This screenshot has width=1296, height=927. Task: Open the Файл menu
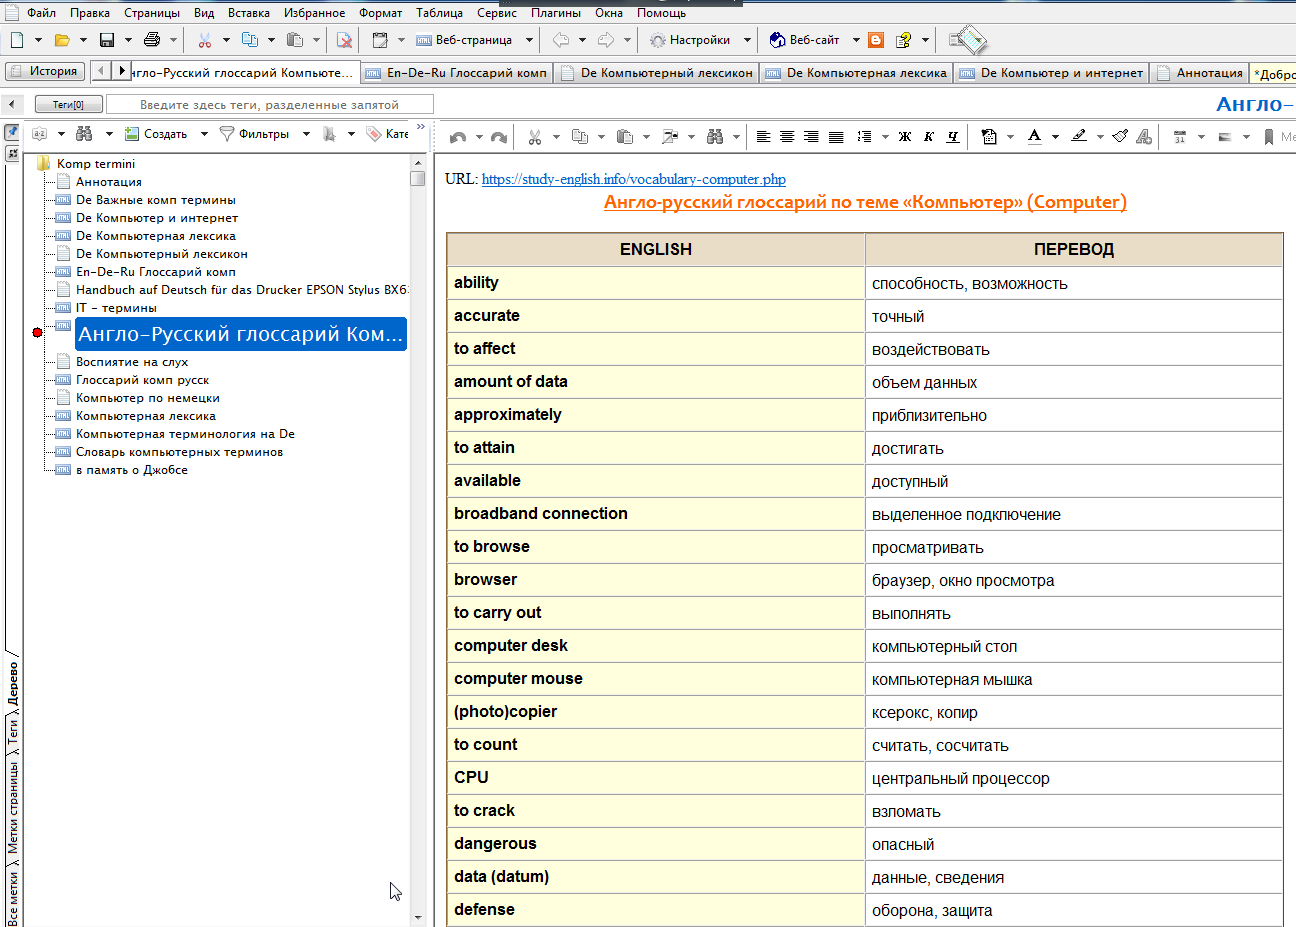(x=41, y=13)
